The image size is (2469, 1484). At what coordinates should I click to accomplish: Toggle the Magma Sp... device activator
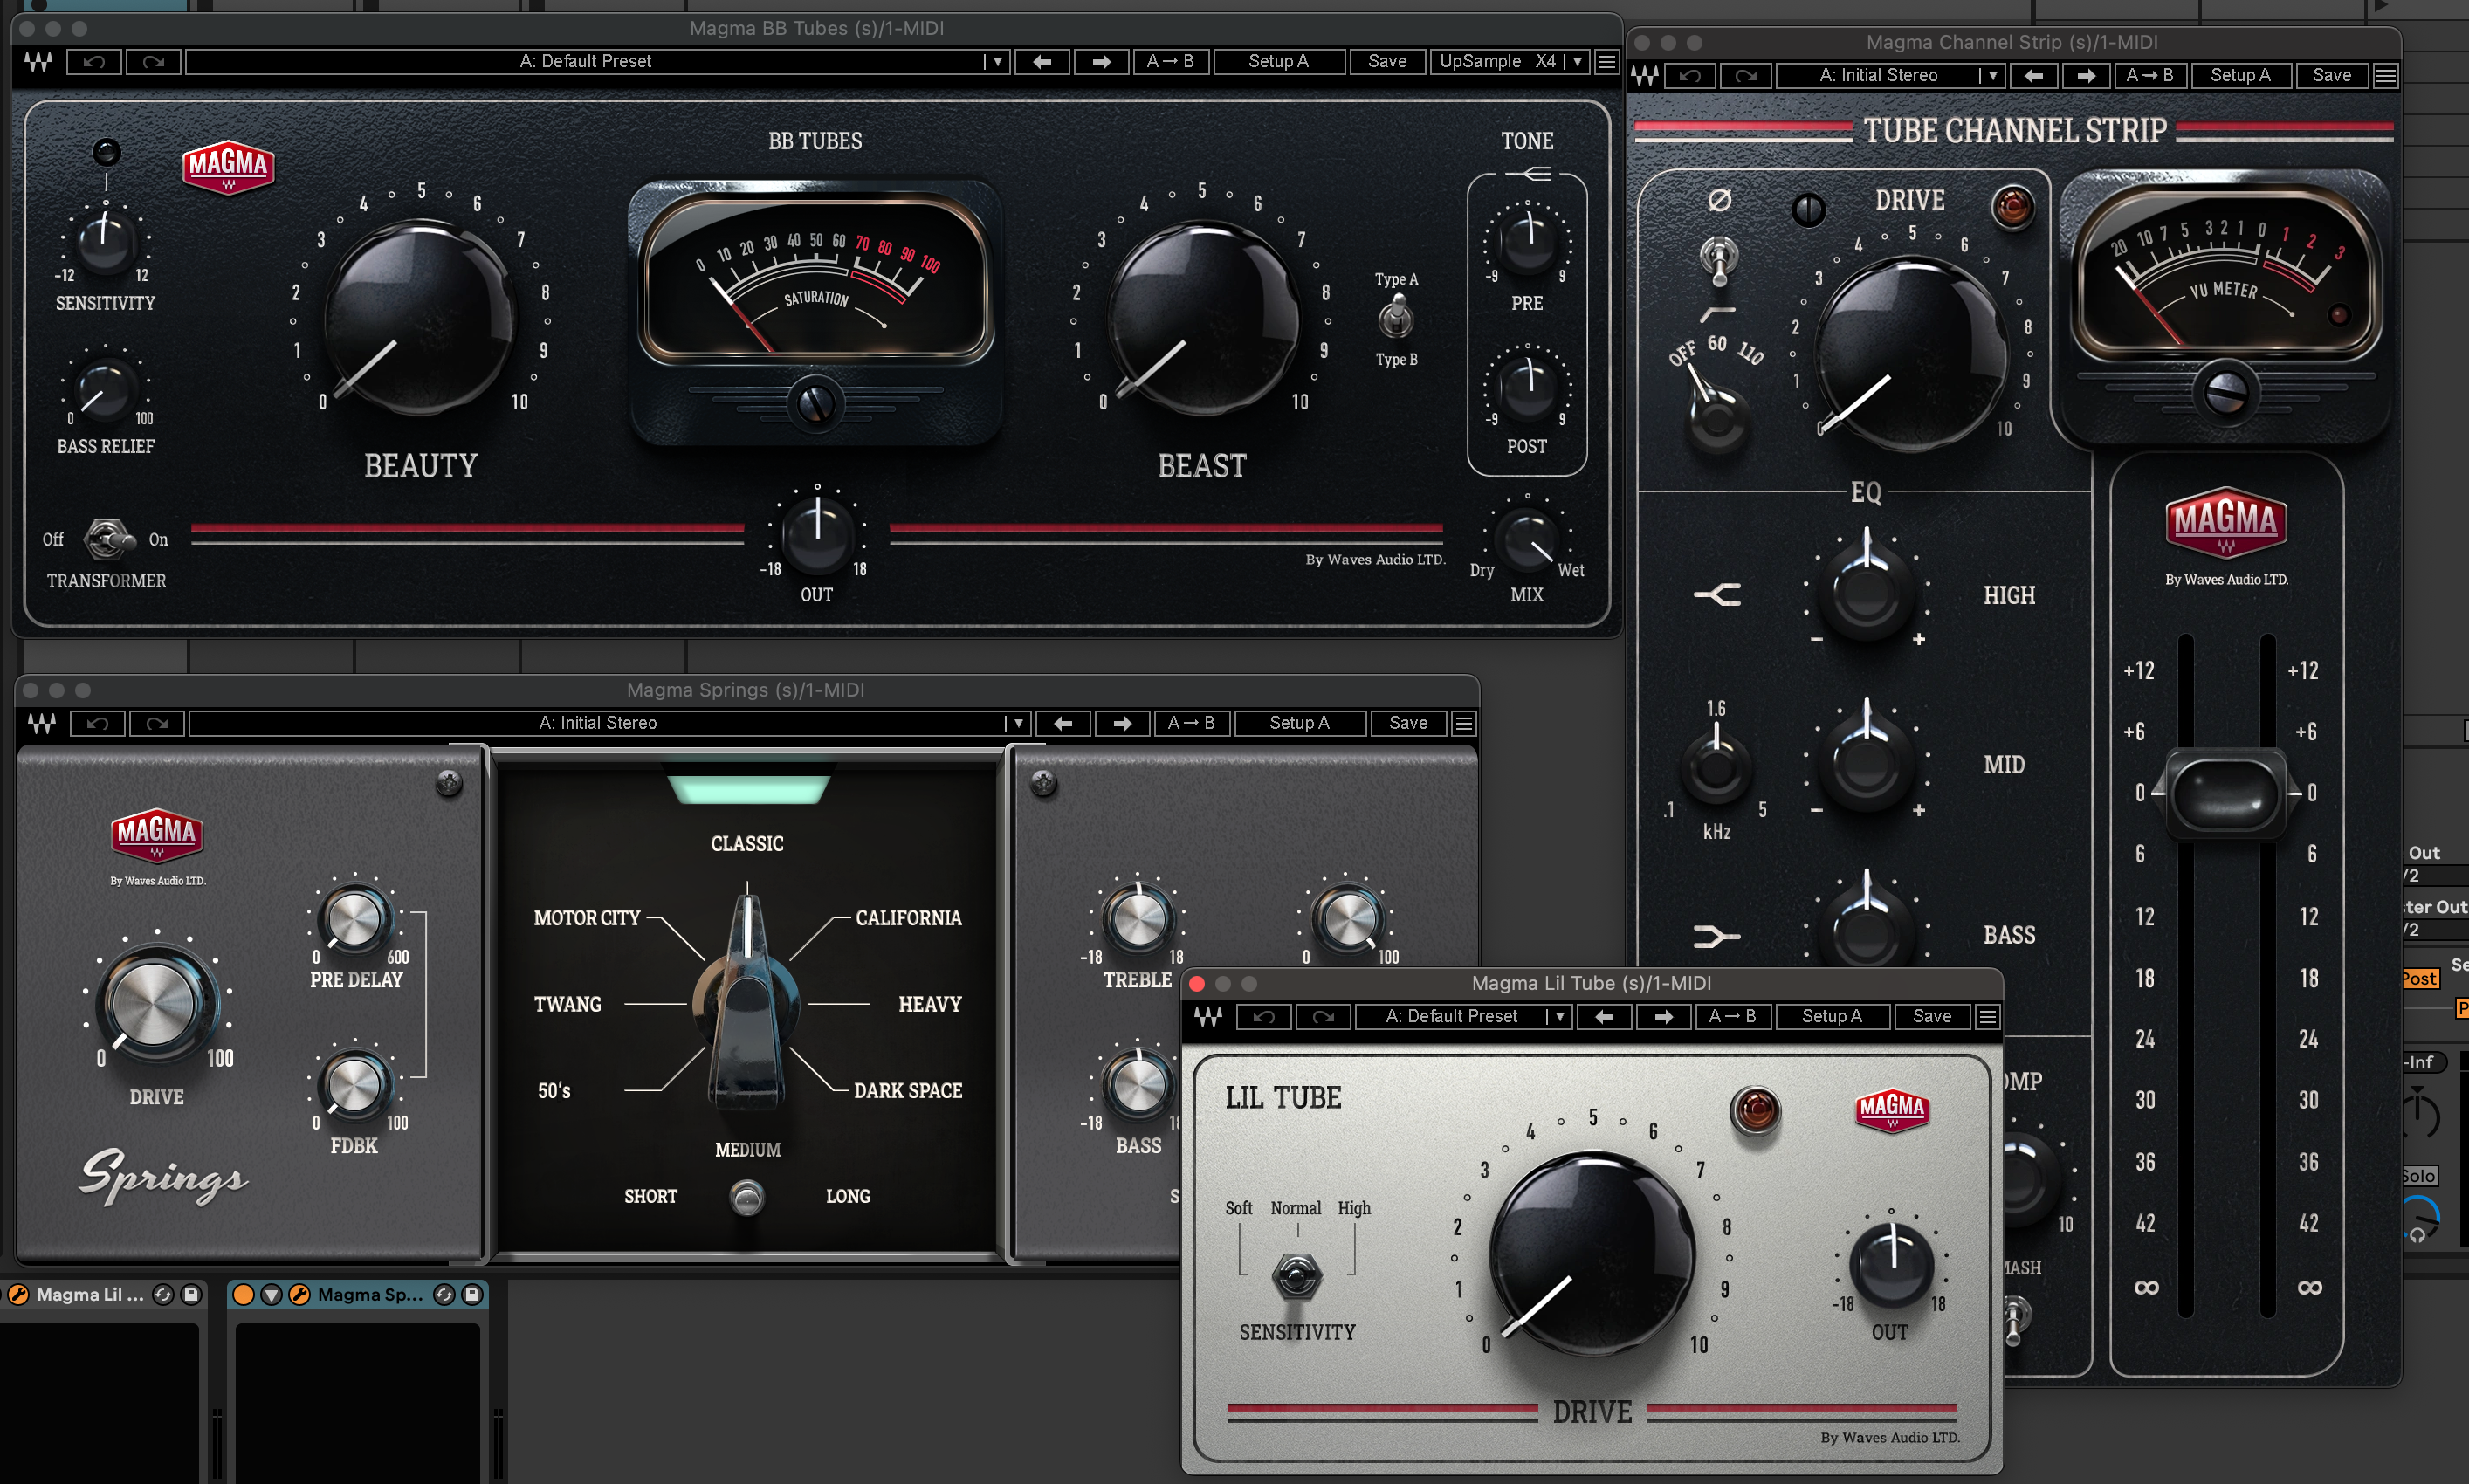pyautogui.click(x=243, y=1295)
